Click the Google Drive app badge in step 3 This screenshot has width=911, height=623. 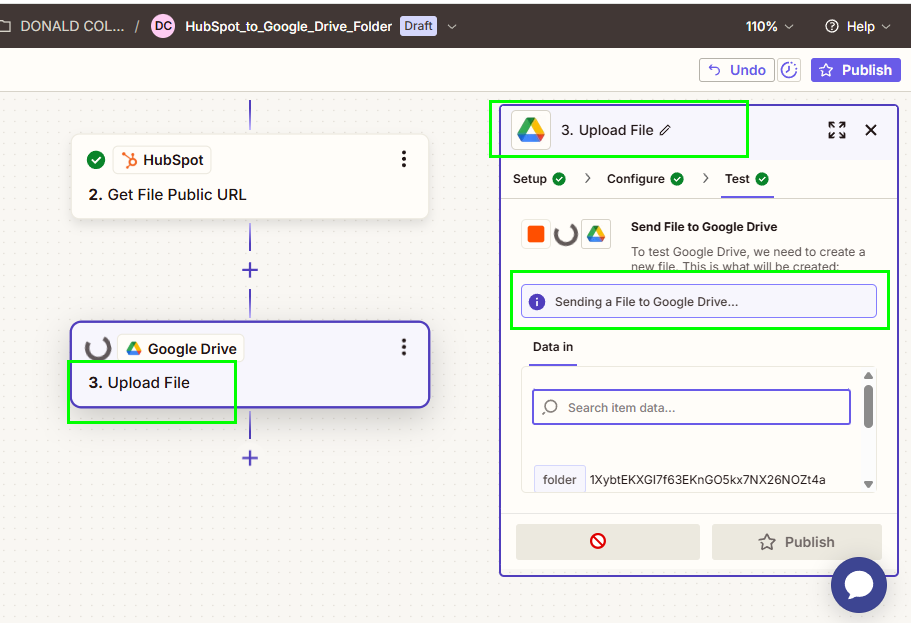(x=181, y=349)
